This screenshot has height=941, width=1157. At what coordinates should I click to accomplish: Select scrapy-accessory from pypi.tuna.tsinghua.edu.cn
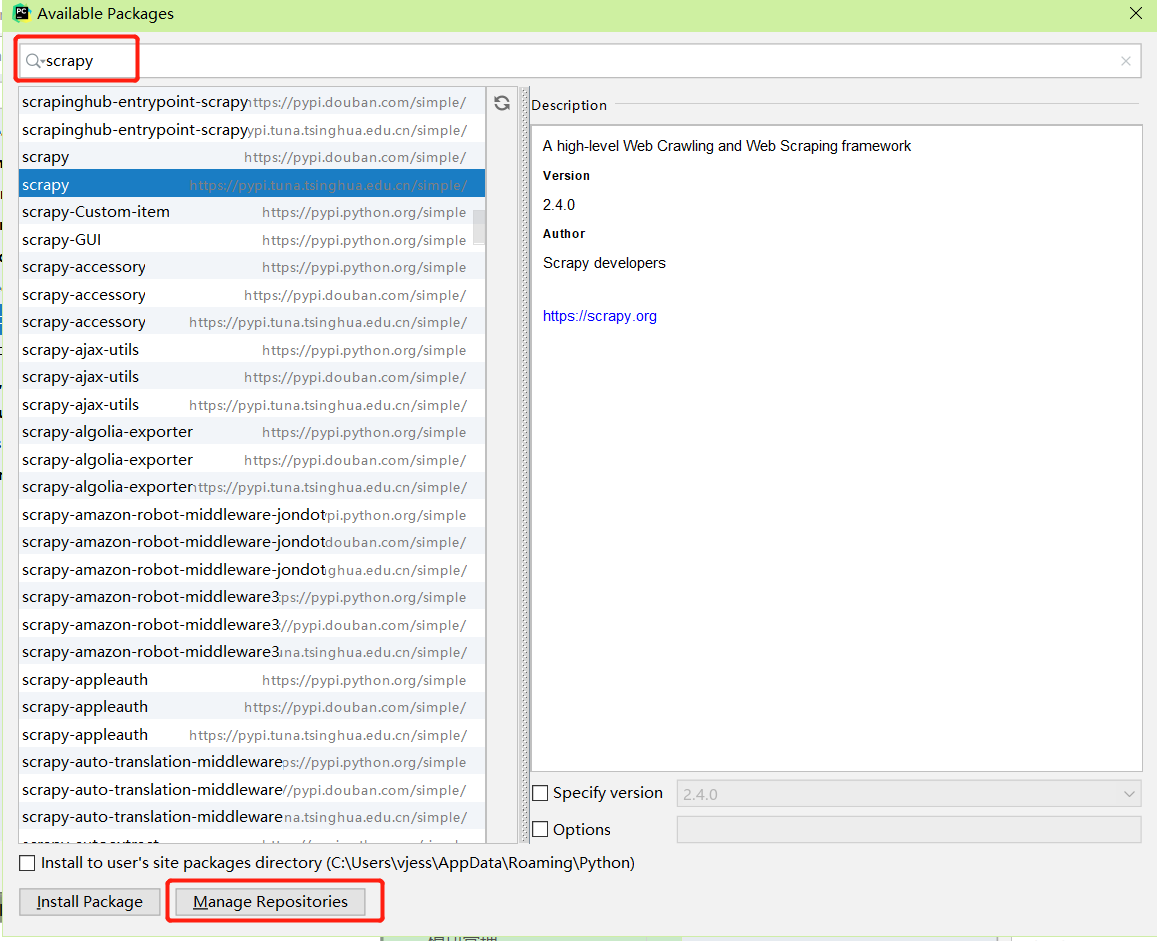pos(252,322)
